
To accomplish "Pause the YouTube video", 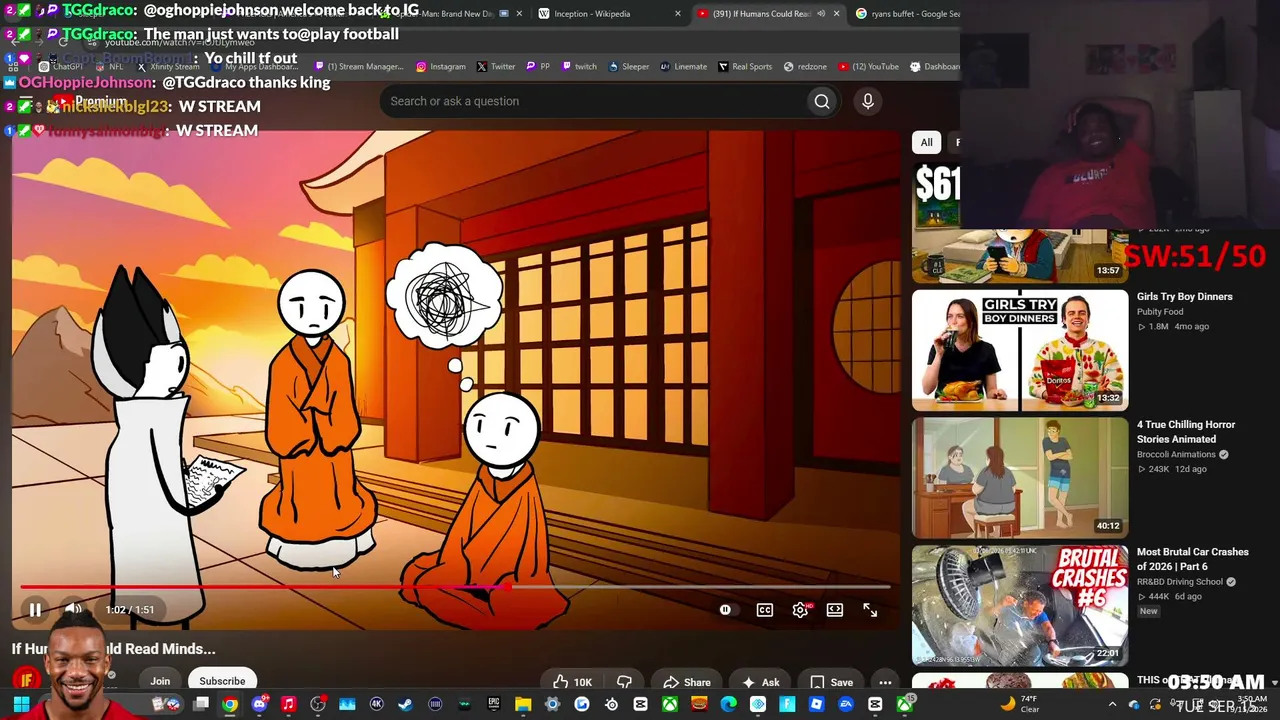I will [x=35, y=609].
